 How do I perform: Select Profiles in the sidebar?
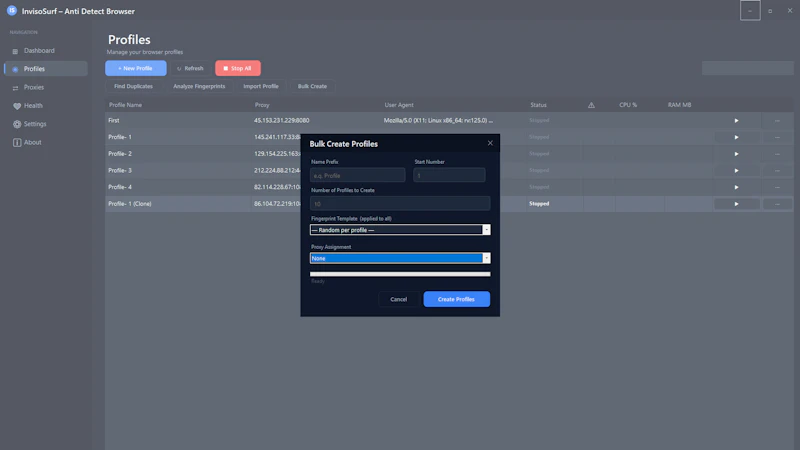45,69
